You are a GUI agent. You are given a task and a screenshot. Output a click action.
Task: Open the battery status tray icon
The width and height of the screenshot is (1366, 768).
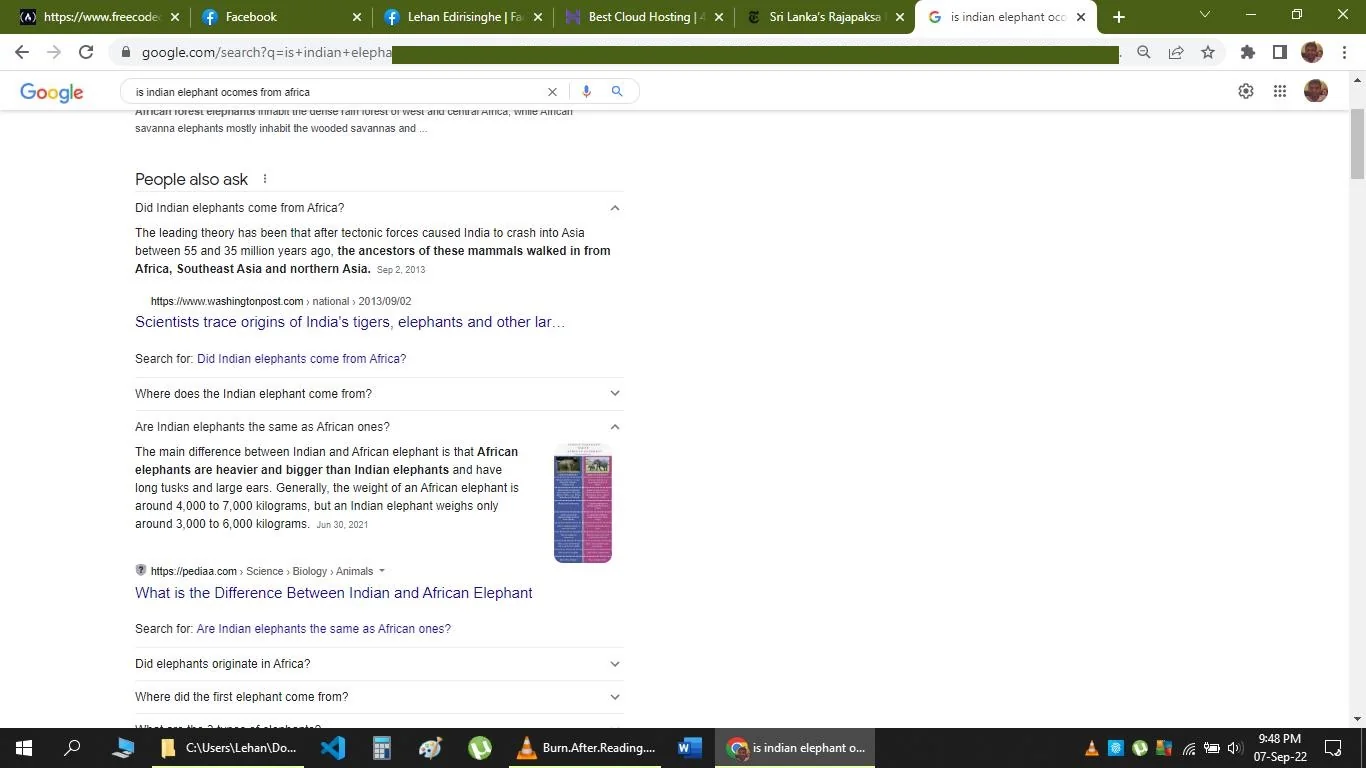pyautogui.click(x=1212, y=748)
